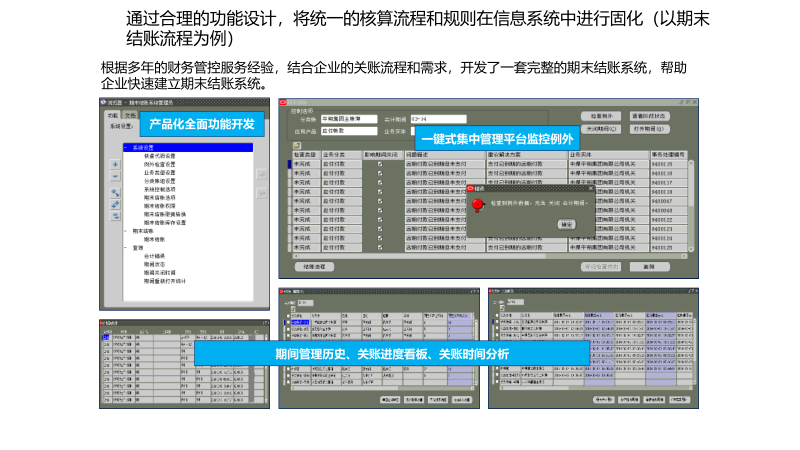Click the 打开期间(O) button
This screenshot has height=450, width=800.
[649, 129]
